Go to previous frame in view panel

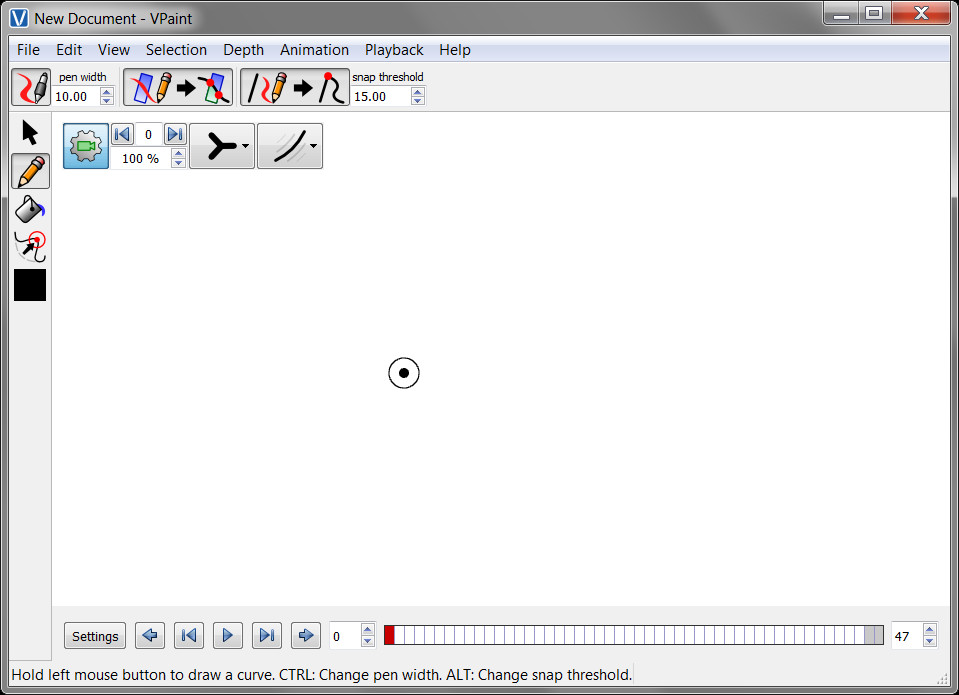[122, 134]
